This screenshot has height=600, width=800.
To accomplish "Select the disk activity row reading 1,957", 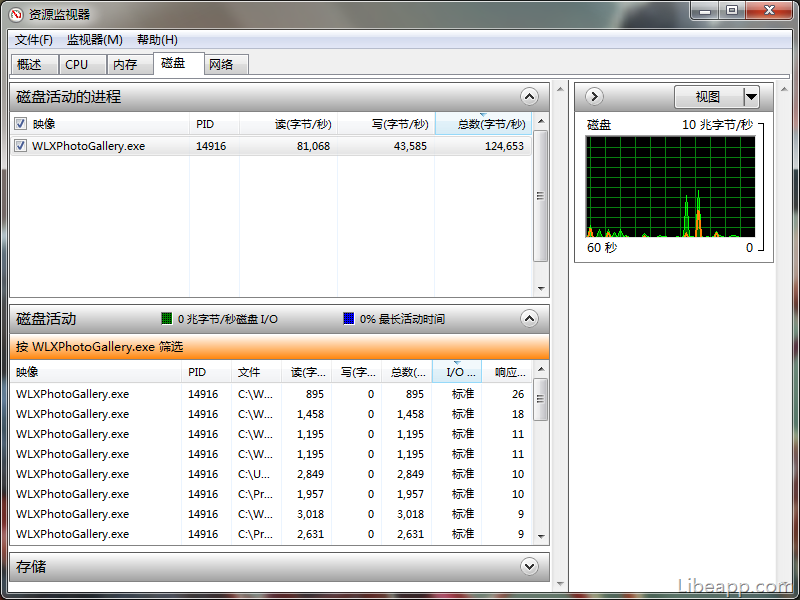I will (x=271, y=494).
